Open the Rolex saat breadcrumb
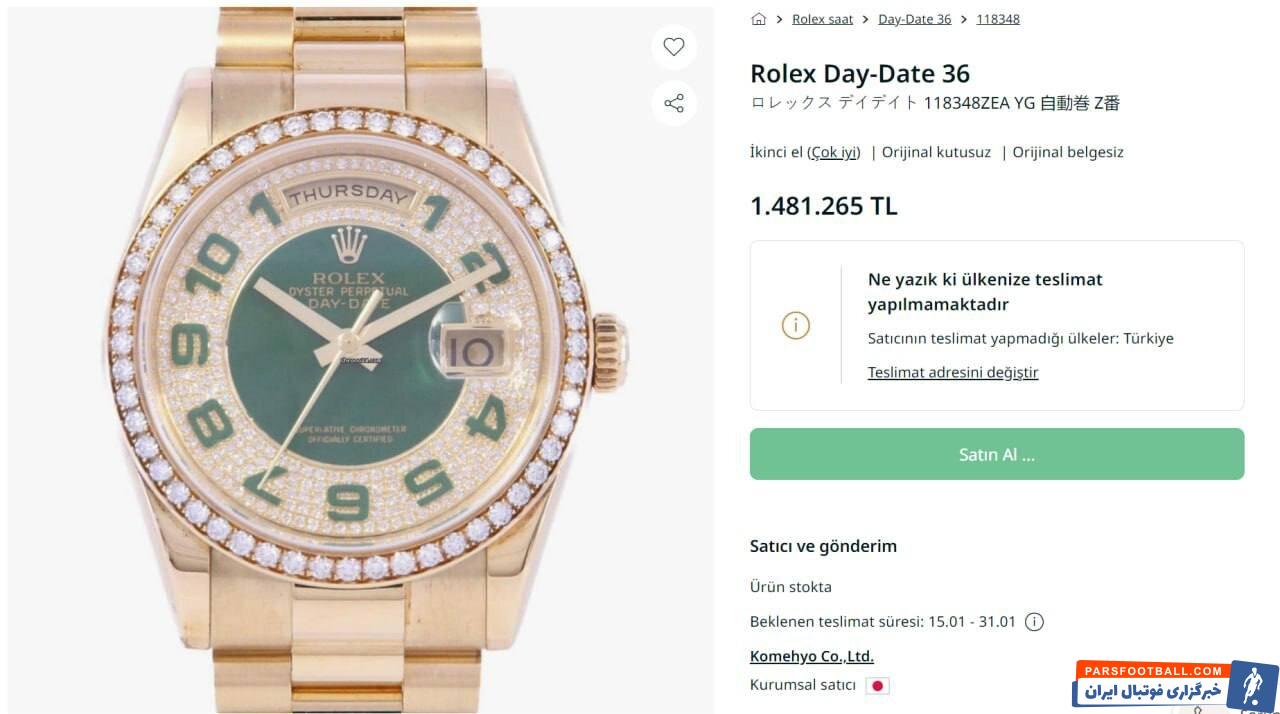Viewport: 1280px width, 714px height. click(822, 19)
